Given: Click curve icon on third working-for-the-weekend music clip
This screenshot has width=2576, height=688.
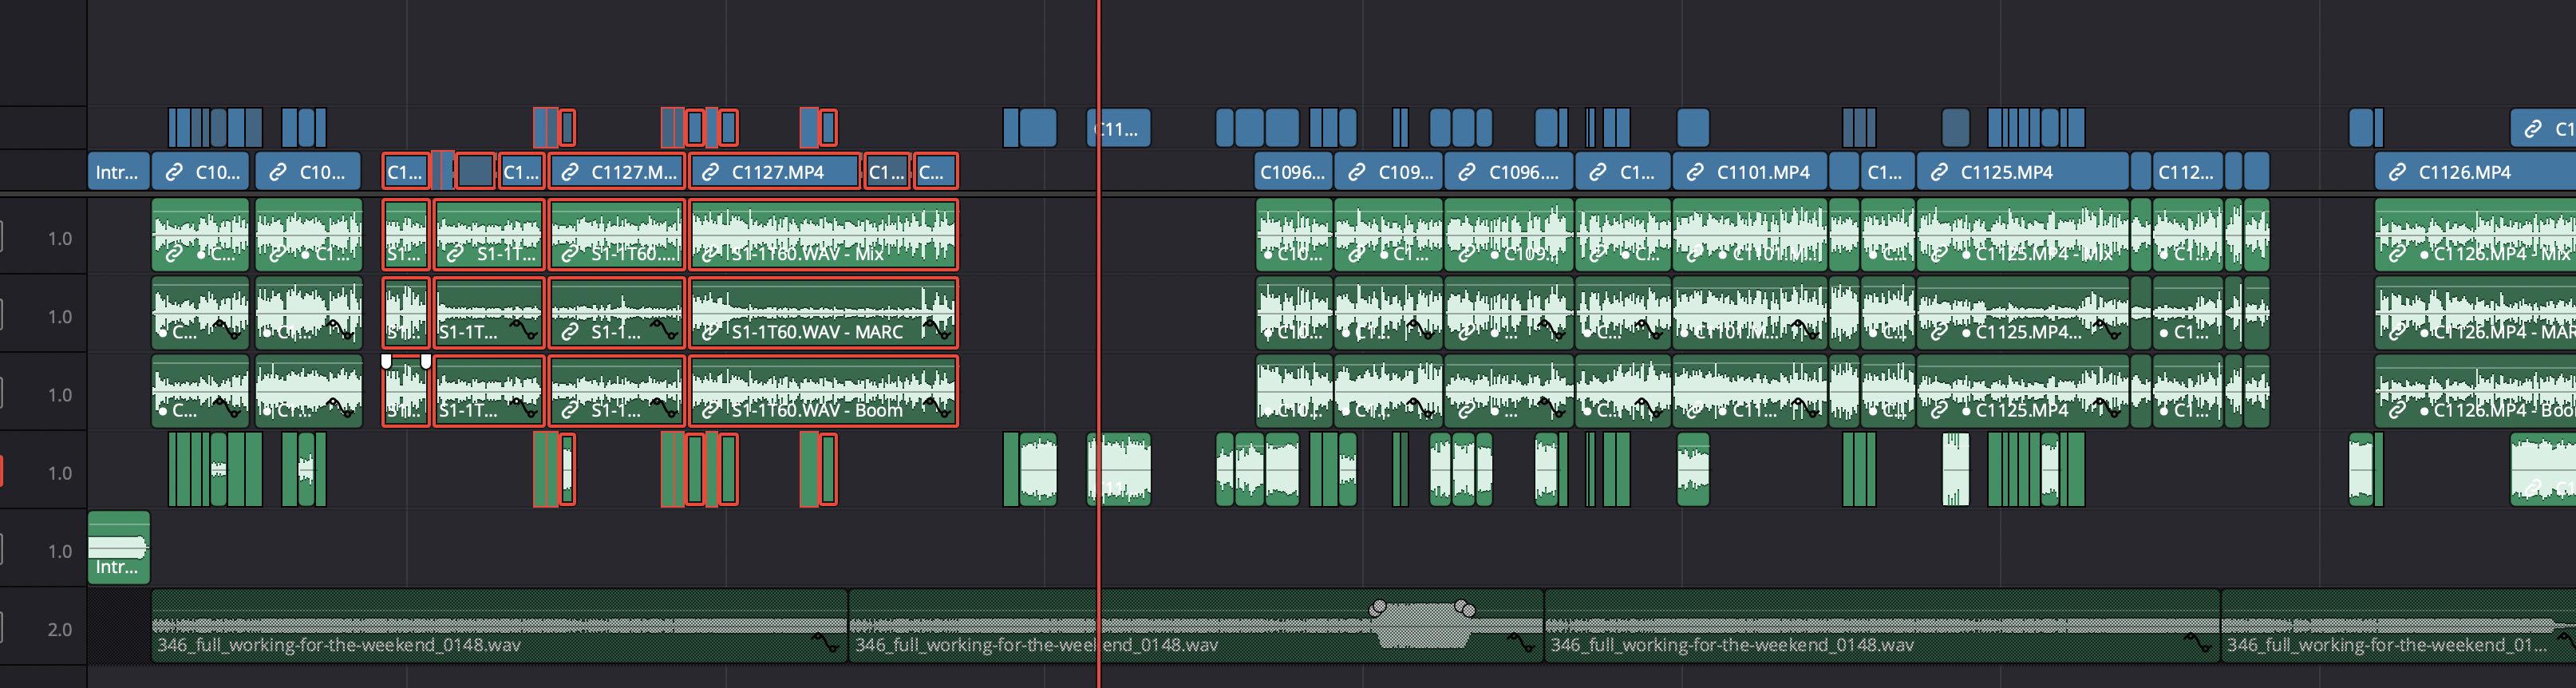Looking at the screenshot, I should click(x=2198, y=642).
